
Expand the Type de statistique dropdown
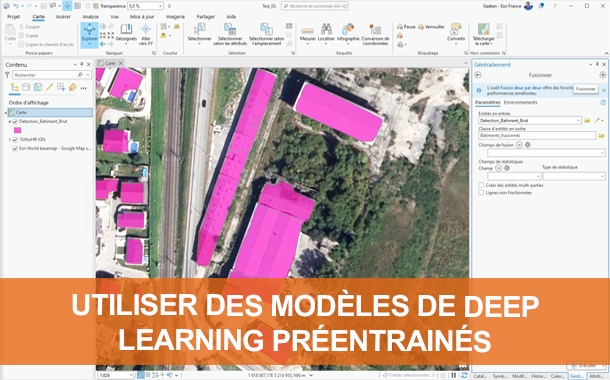coord(574,176)
